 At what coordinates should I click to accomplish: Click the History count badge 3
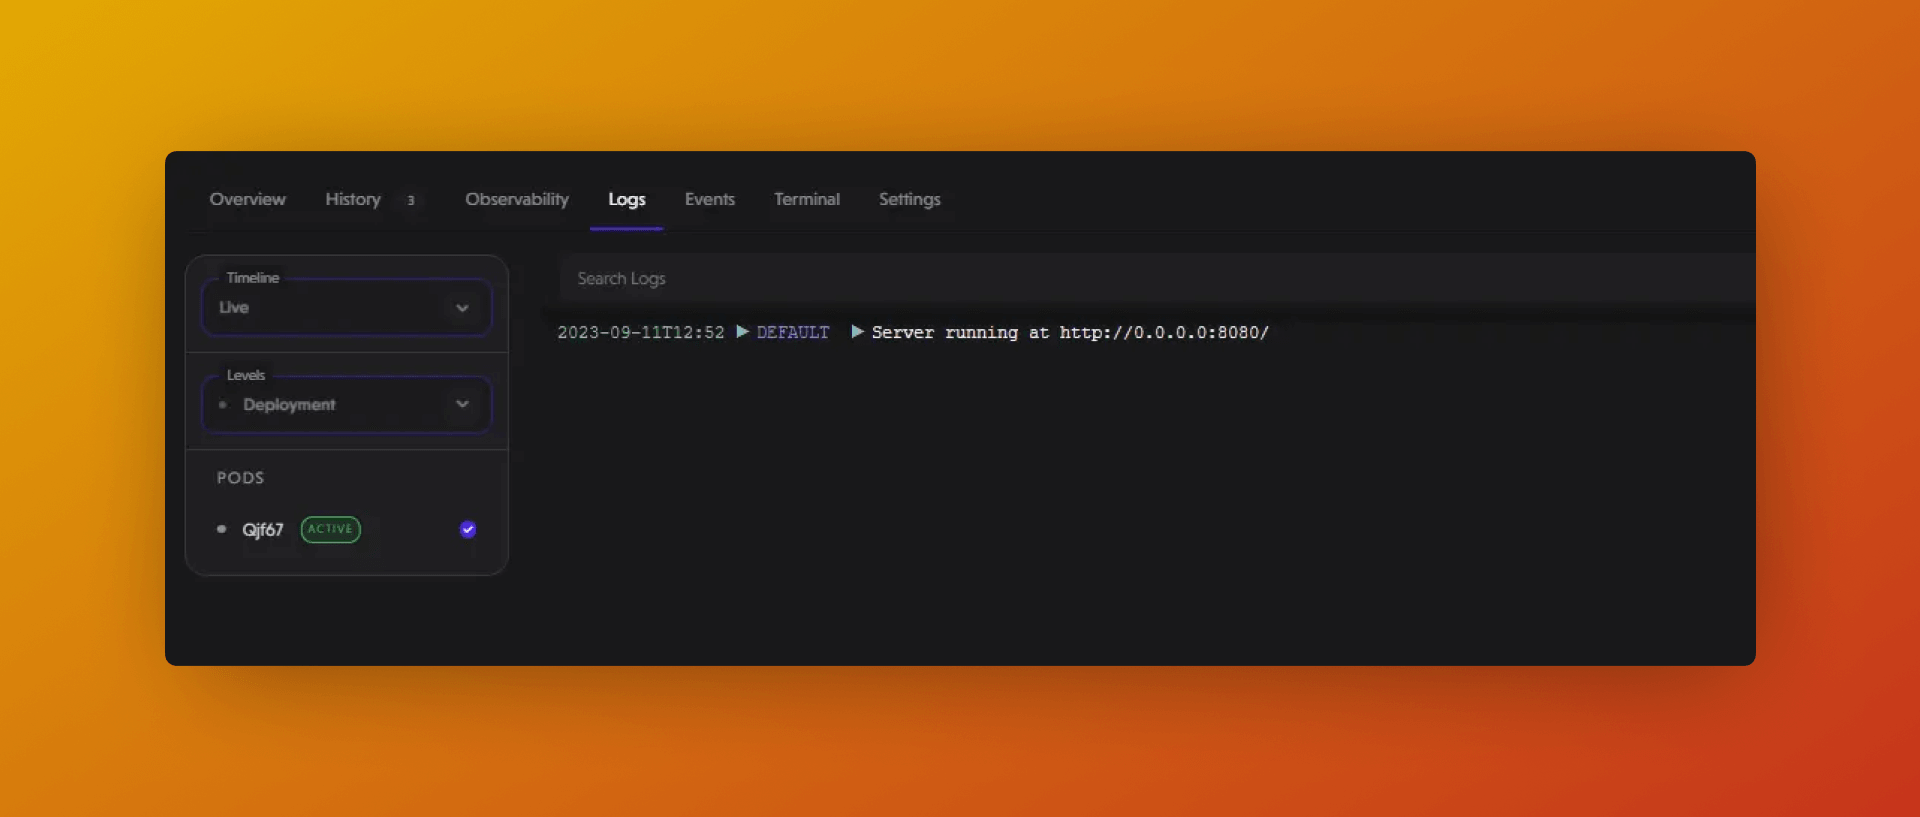[x=411, y=200]
